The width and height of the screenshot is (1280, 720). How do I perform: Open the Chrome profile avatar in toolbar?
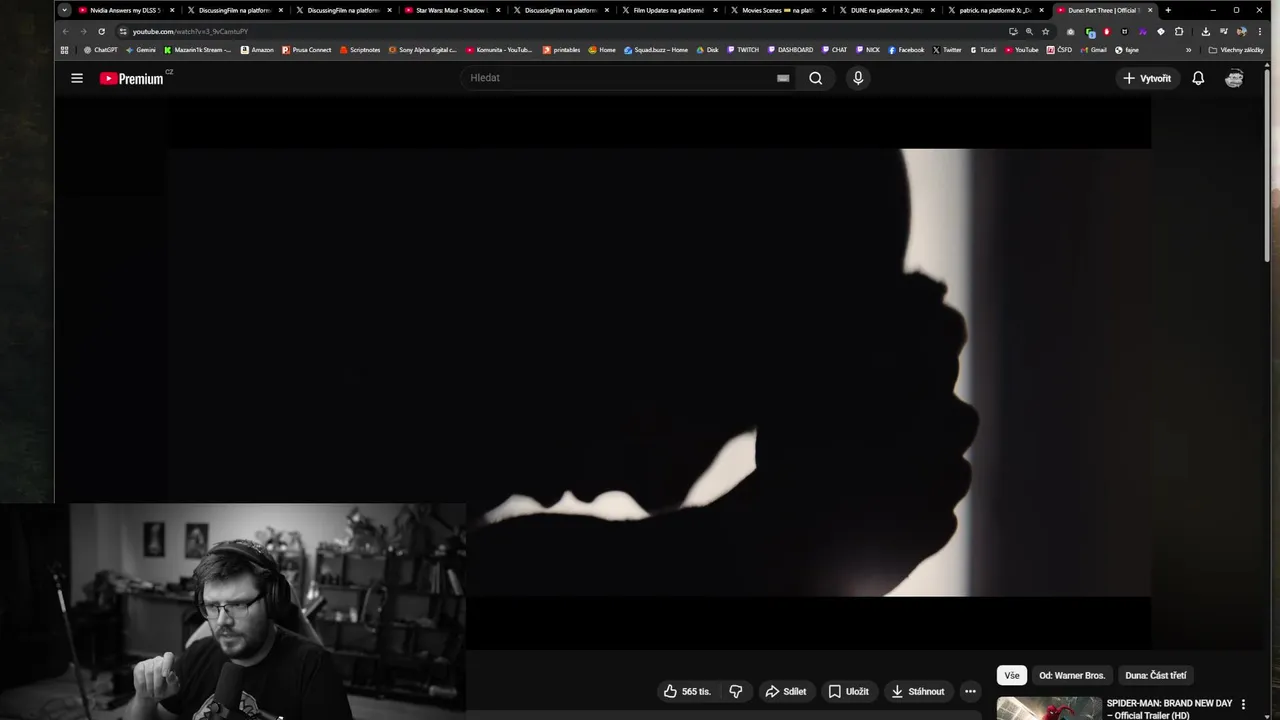[1241, 31]
